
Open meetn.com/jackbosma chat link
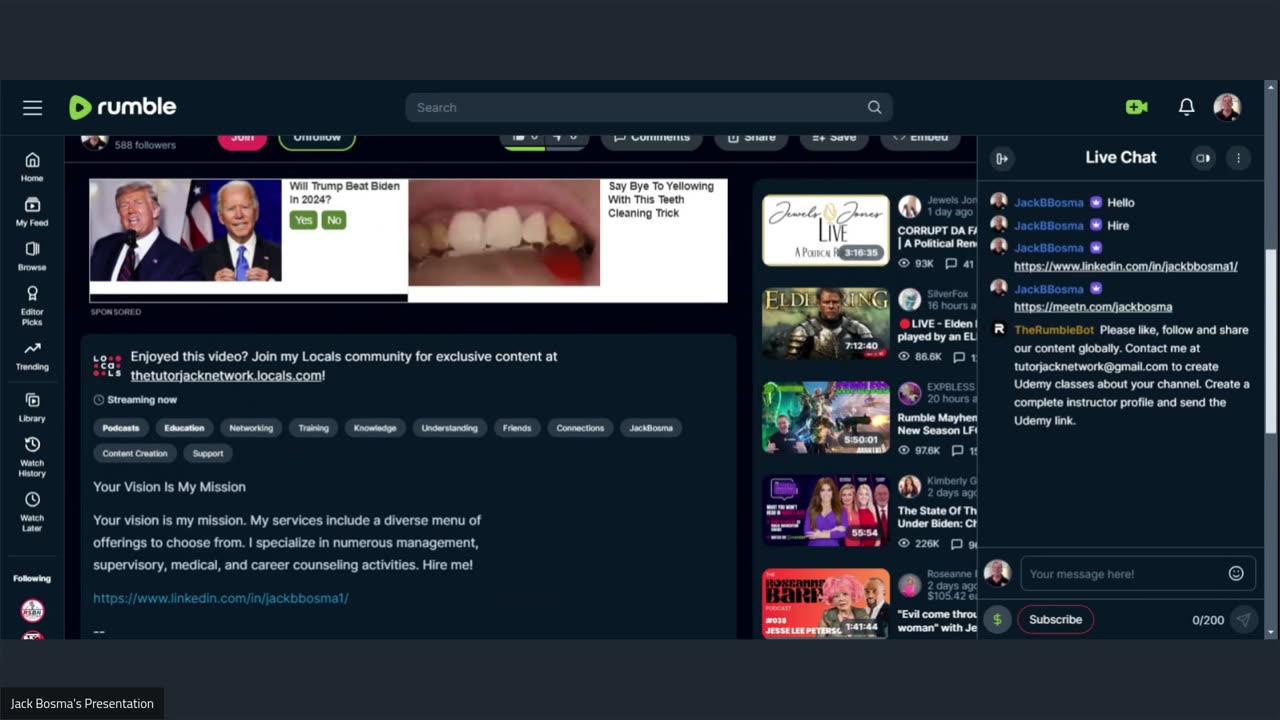click(1093, 307)
